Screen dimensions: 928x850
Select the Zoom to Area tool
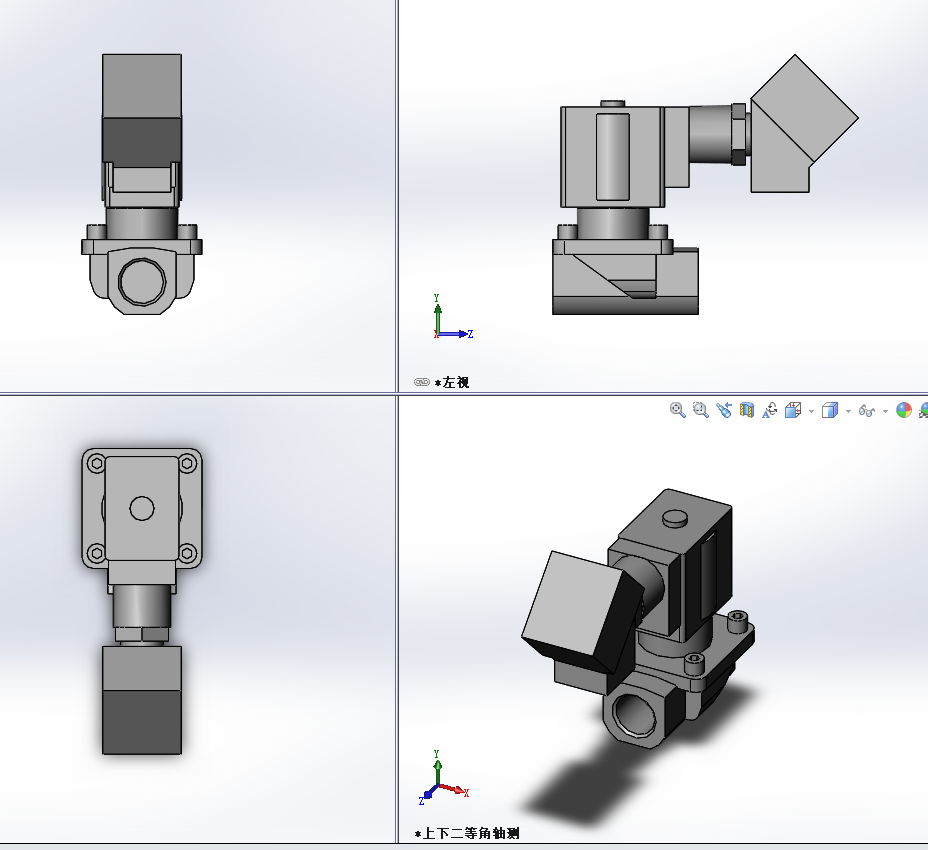(701, 410)
